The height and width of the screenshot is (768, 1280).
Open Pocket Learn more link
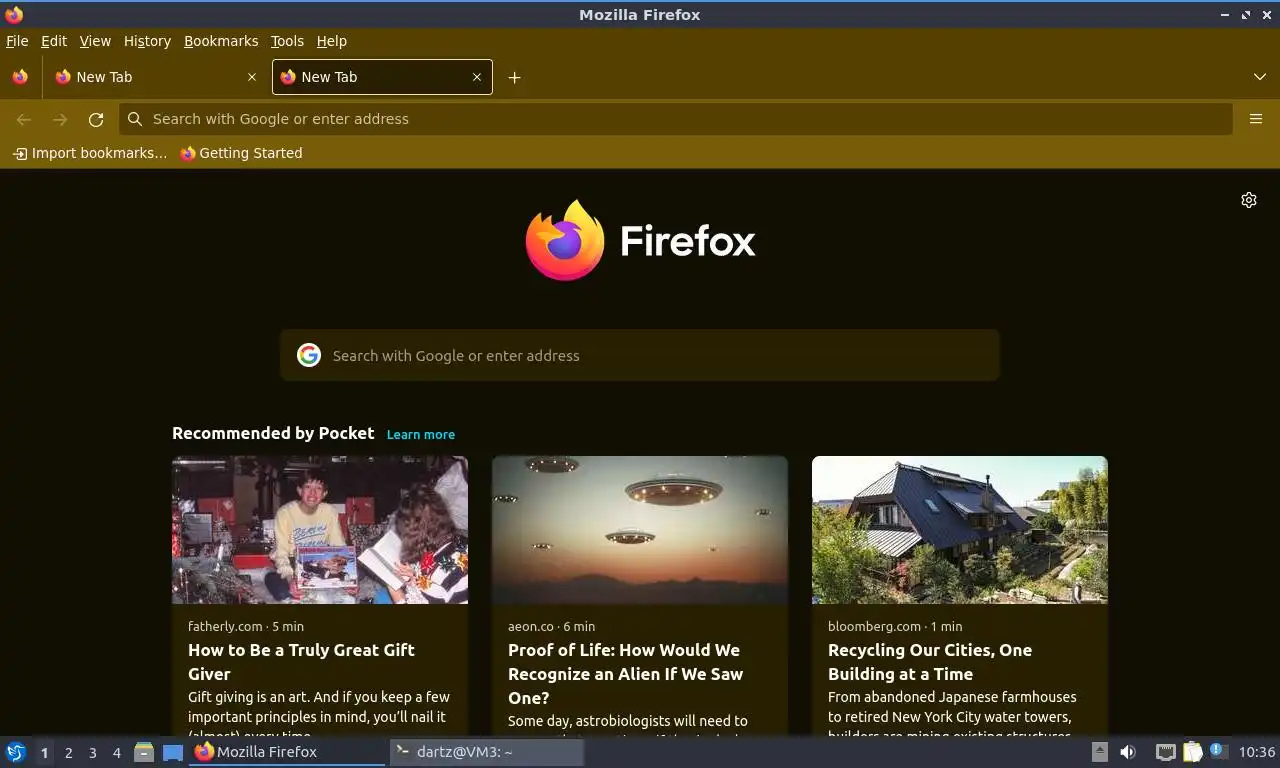pyautogui.click(x=421, y=434)
